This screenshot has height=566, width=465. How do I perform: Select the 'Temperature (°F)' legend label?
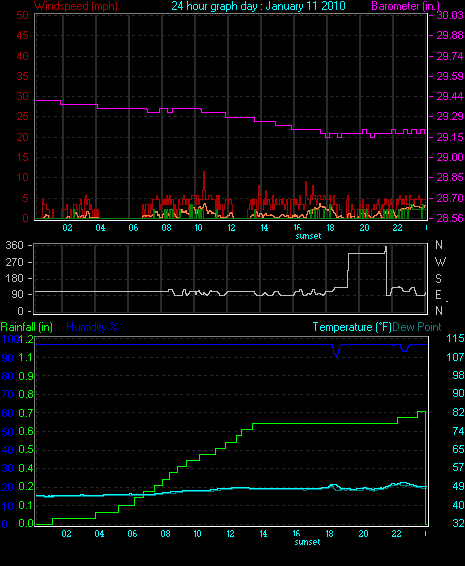point(352,327)
